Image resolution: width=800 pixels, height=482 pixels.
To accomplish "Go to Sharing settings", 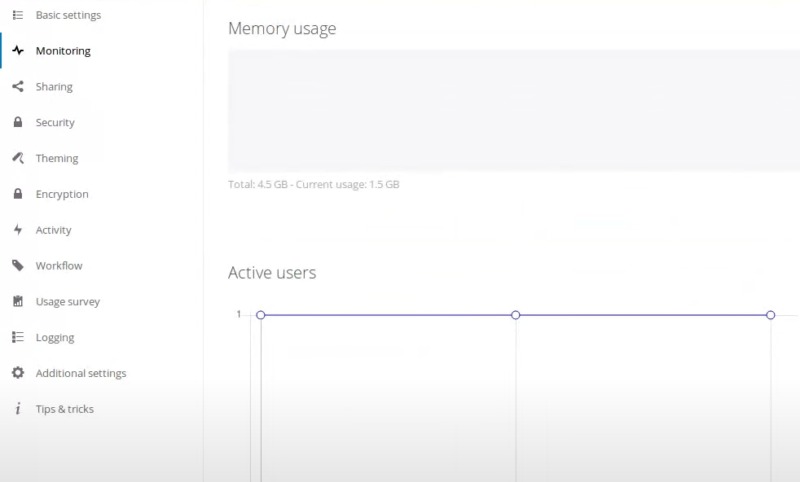I will 54,87.
